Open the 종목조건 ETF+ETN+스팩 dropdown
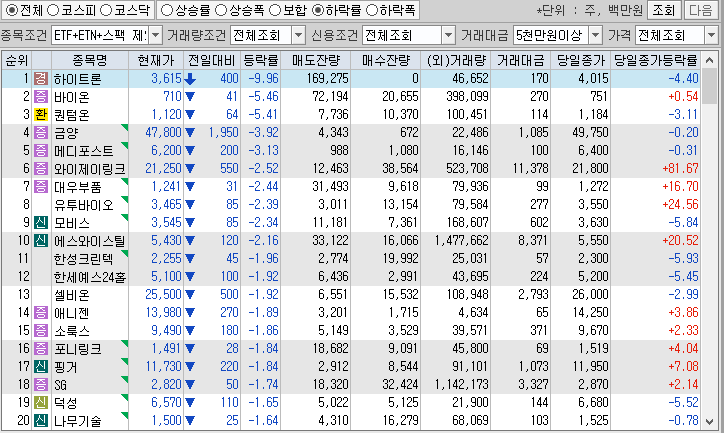Screen dimensions: 724x433 pyautogui.click(x=156, y=35)
